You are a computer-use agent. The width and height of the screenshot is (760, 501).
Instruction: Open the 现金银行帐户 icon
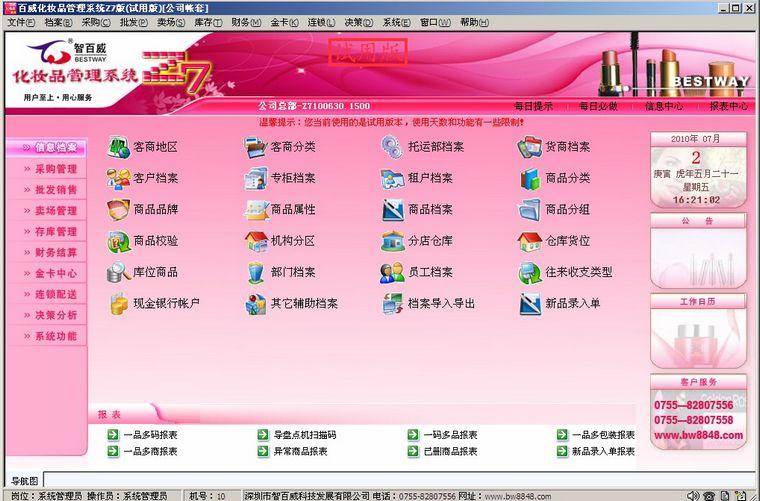click(118, 304)
